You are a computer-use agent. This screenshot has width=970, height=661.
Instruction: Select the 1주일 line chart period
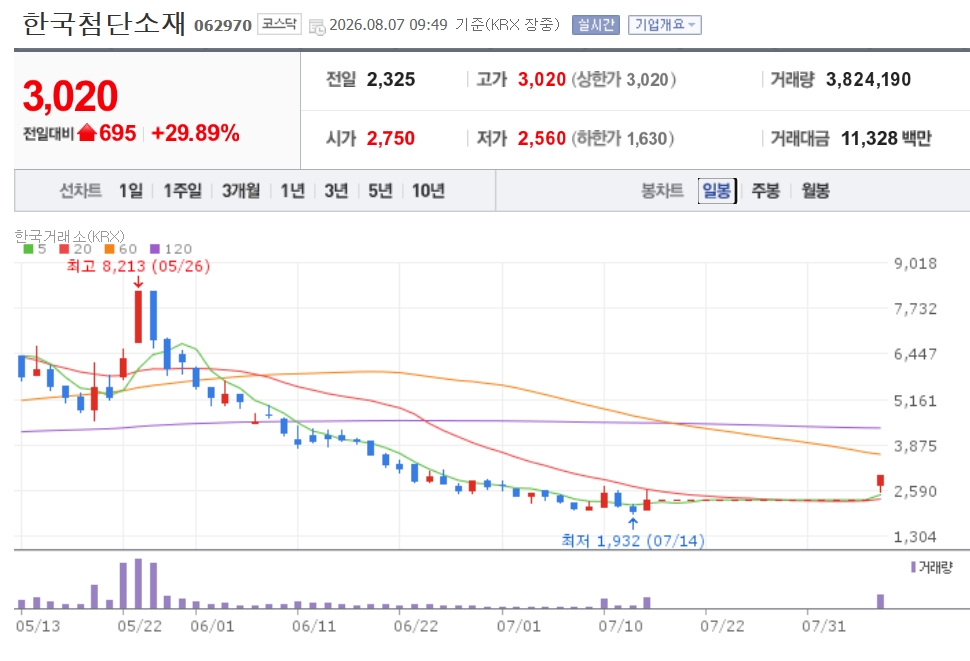182,190
